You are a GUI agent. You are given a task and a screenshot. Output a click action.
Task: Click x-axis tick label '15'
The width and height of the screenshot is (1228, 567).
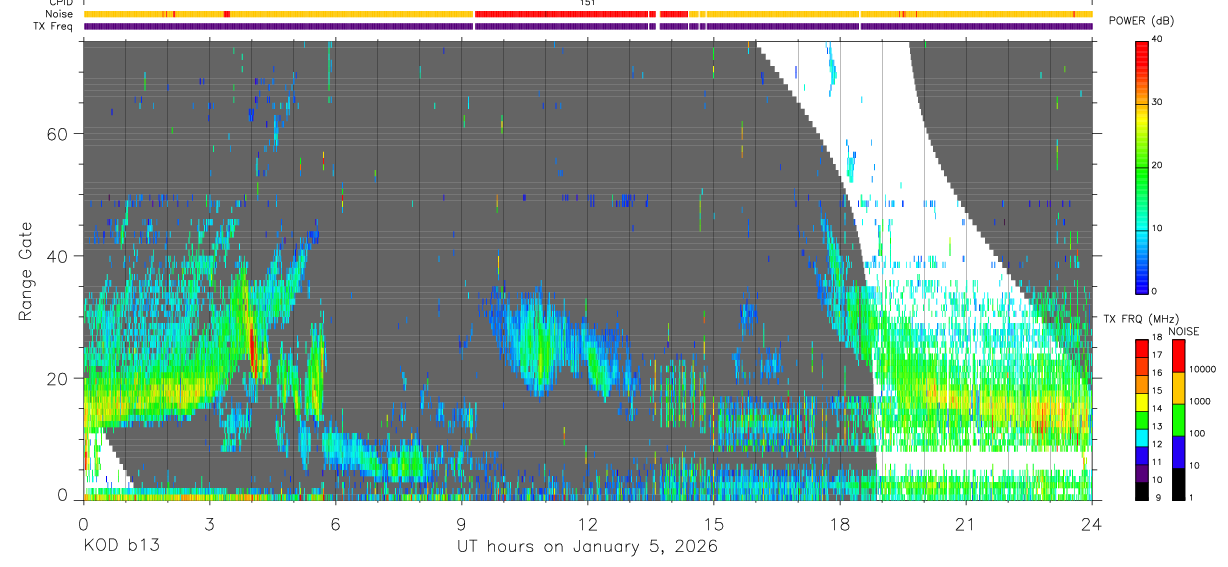pyautogui.click(x=713, y=524)
